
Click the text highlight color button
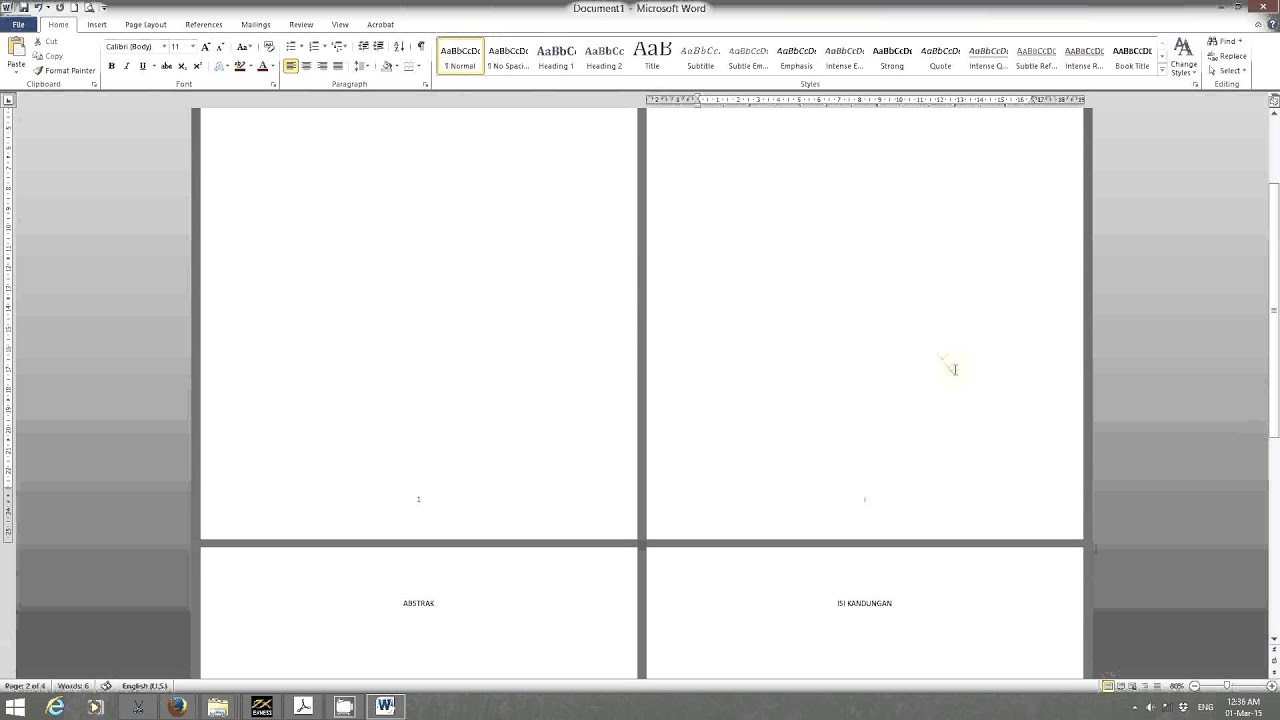(240, 66)
